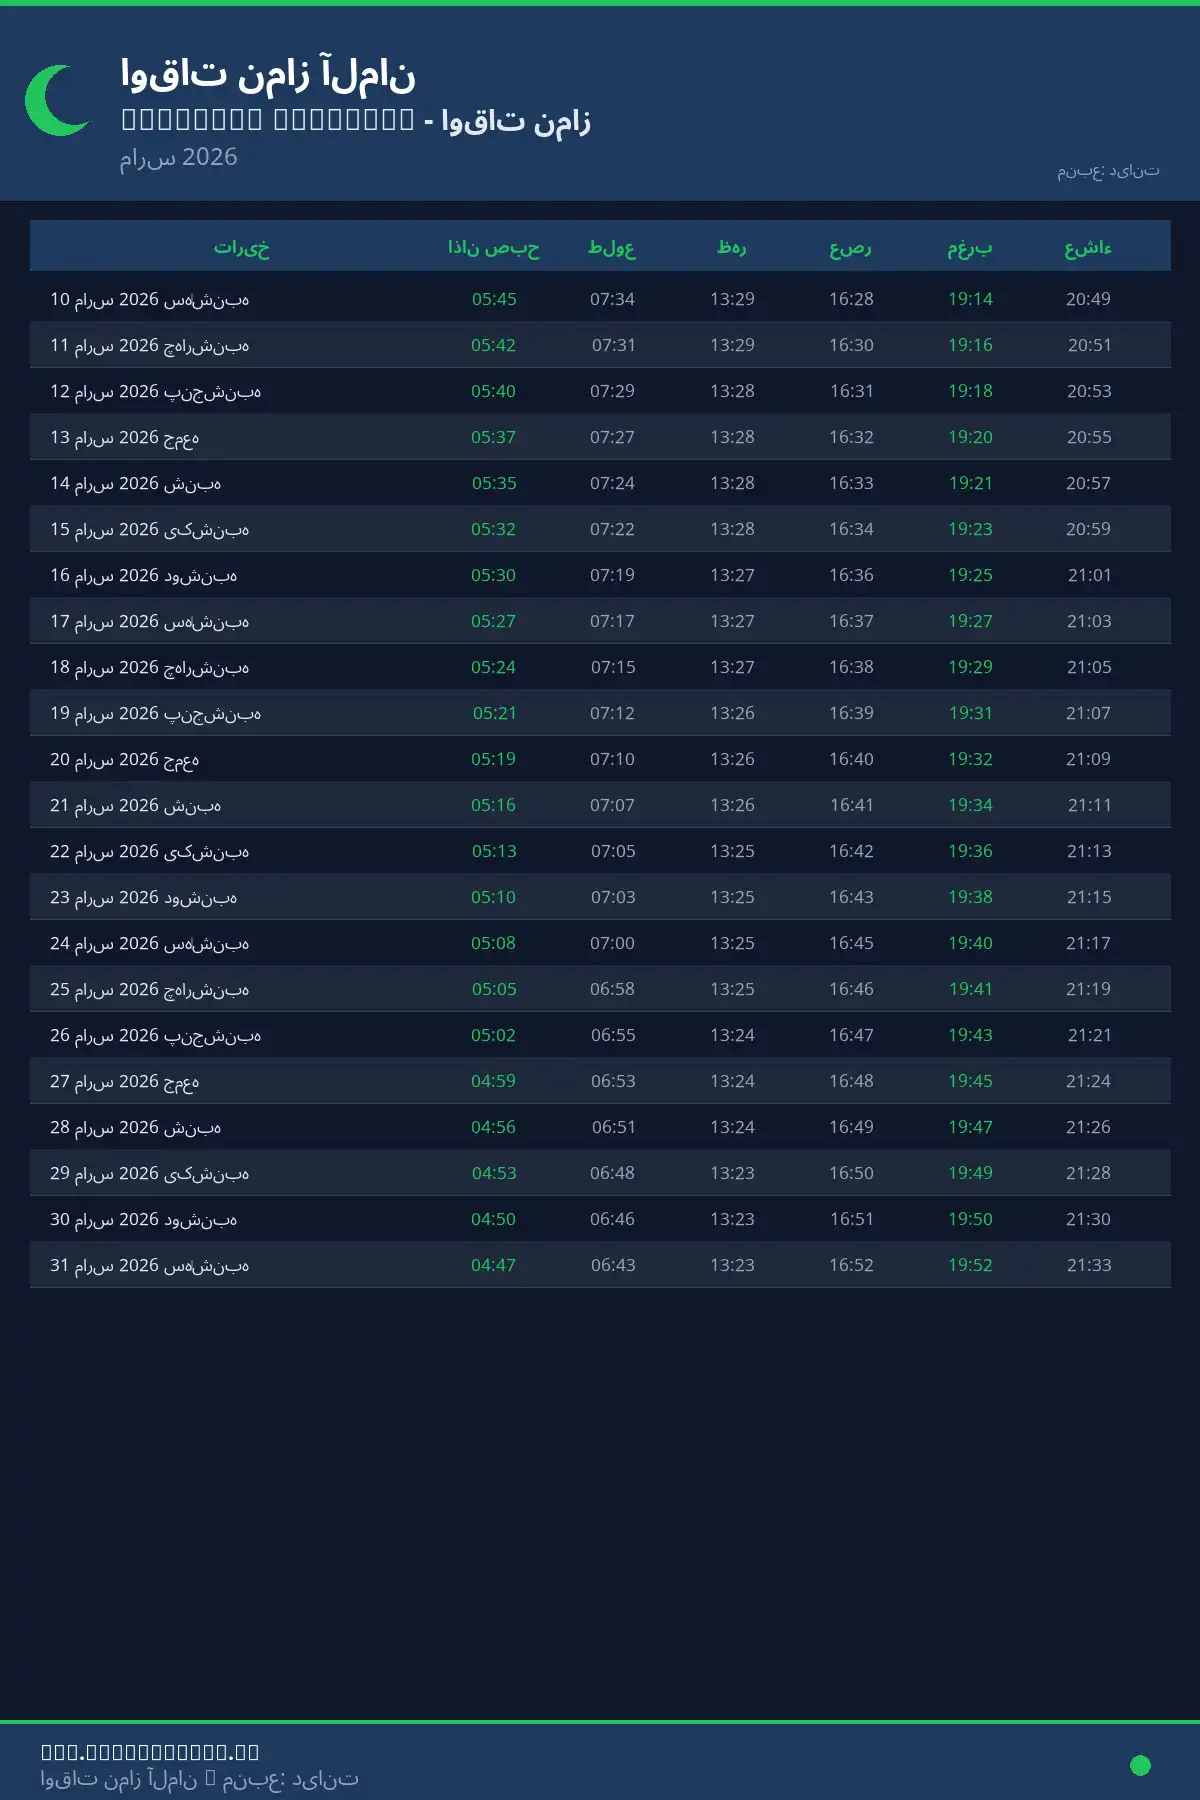Click the Isha column header (عشاء)
The image size is (1200, 1800).
1088,247
